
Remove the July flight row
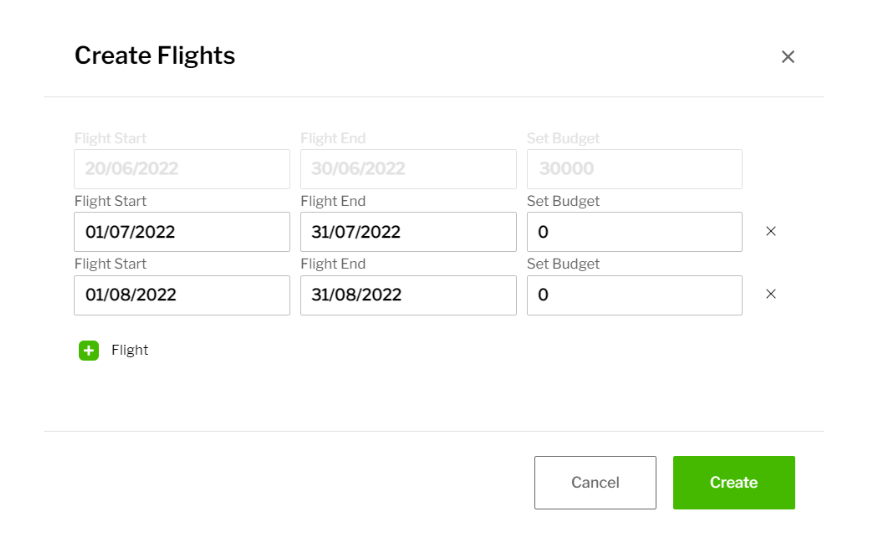point(771,231)
